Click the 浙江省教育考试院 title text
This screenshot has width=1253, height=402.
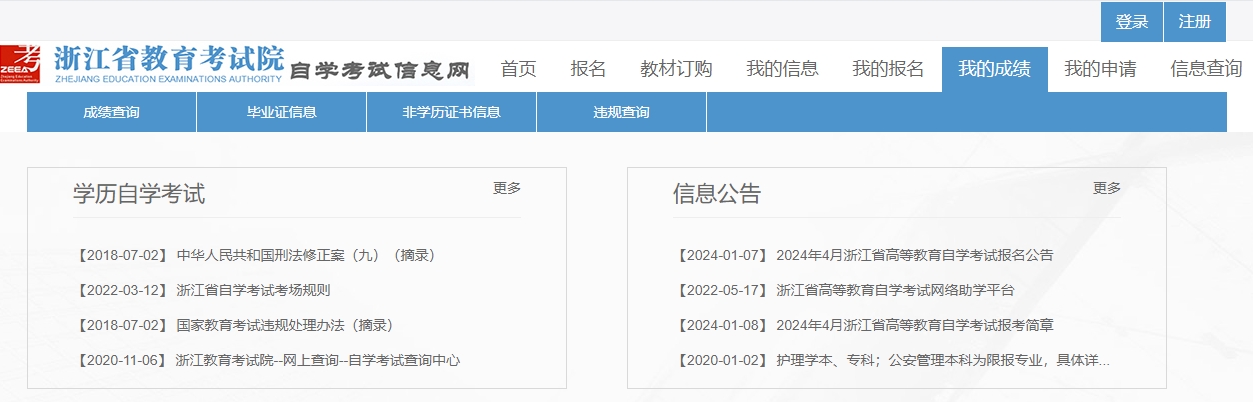coord(168,57)
